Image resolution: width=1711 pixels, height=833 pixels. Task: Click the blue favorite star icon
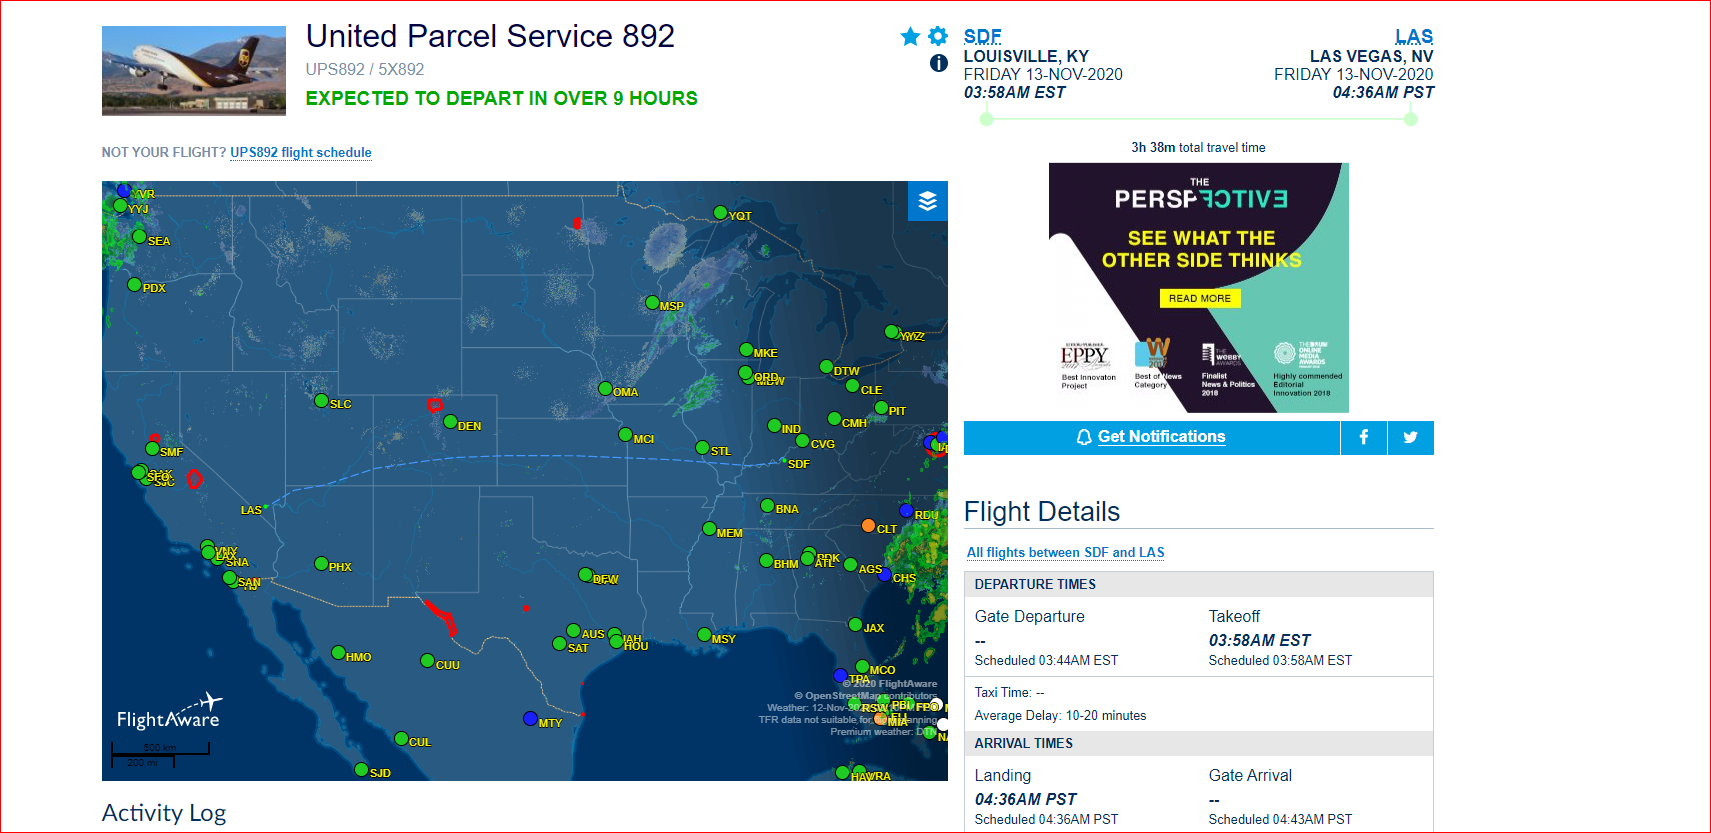(910, 37)
